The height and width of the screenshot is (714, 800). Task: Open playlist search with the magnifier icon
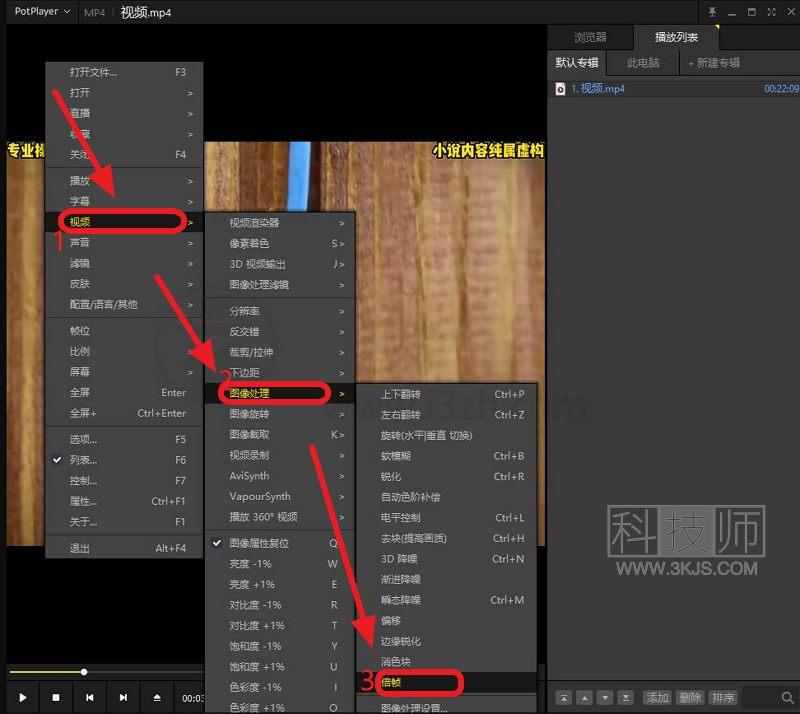(788, 697)
